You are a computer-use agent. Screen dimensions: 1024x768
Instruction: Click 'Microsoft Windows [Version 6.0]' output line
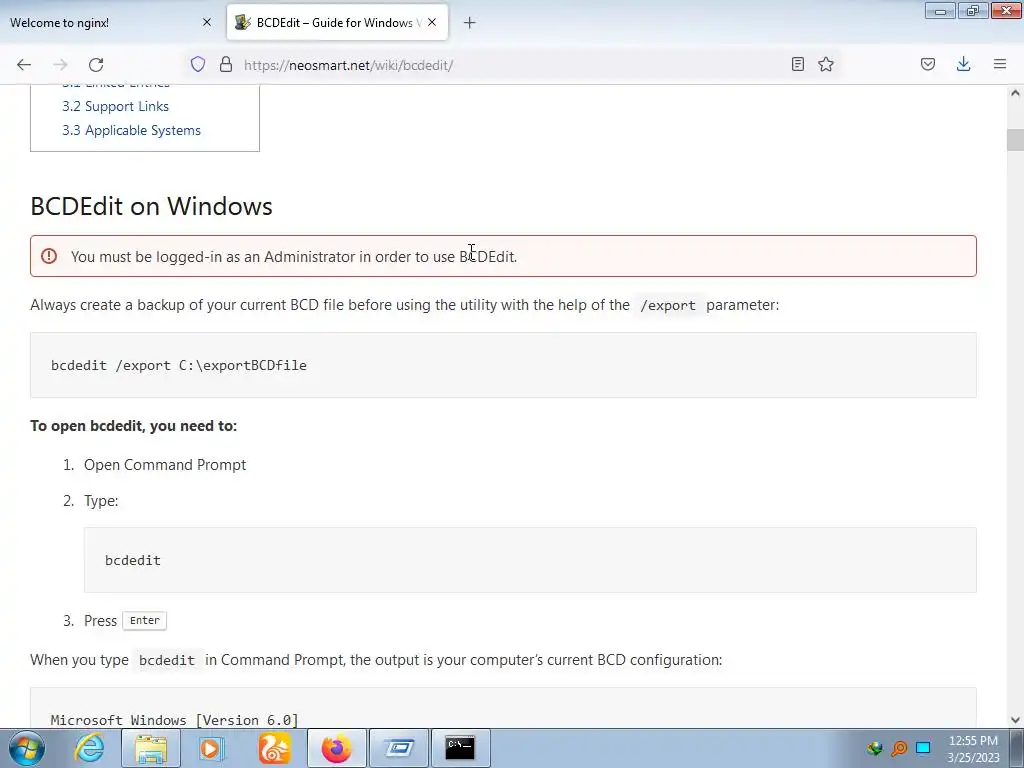pos(174,720)
